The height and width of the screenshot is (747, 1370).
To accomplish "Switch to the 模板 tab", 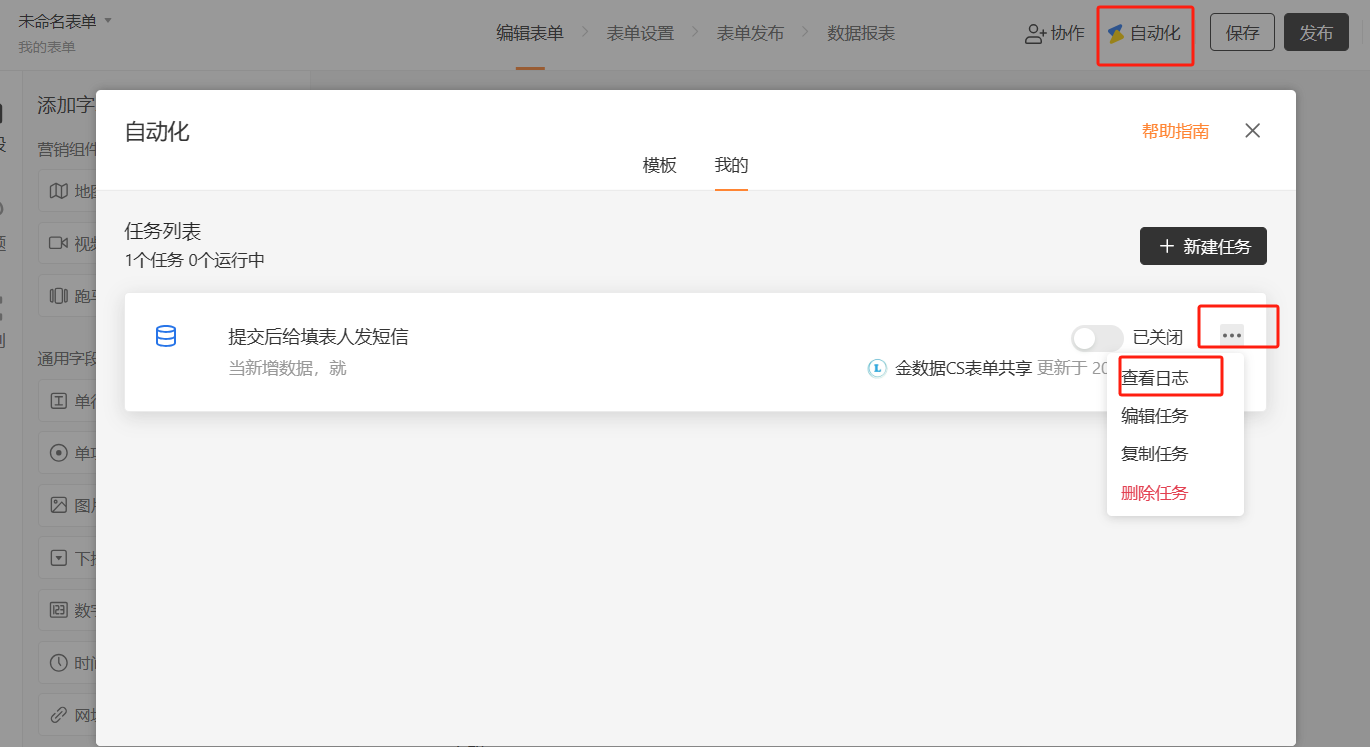I will pos(659,165).
